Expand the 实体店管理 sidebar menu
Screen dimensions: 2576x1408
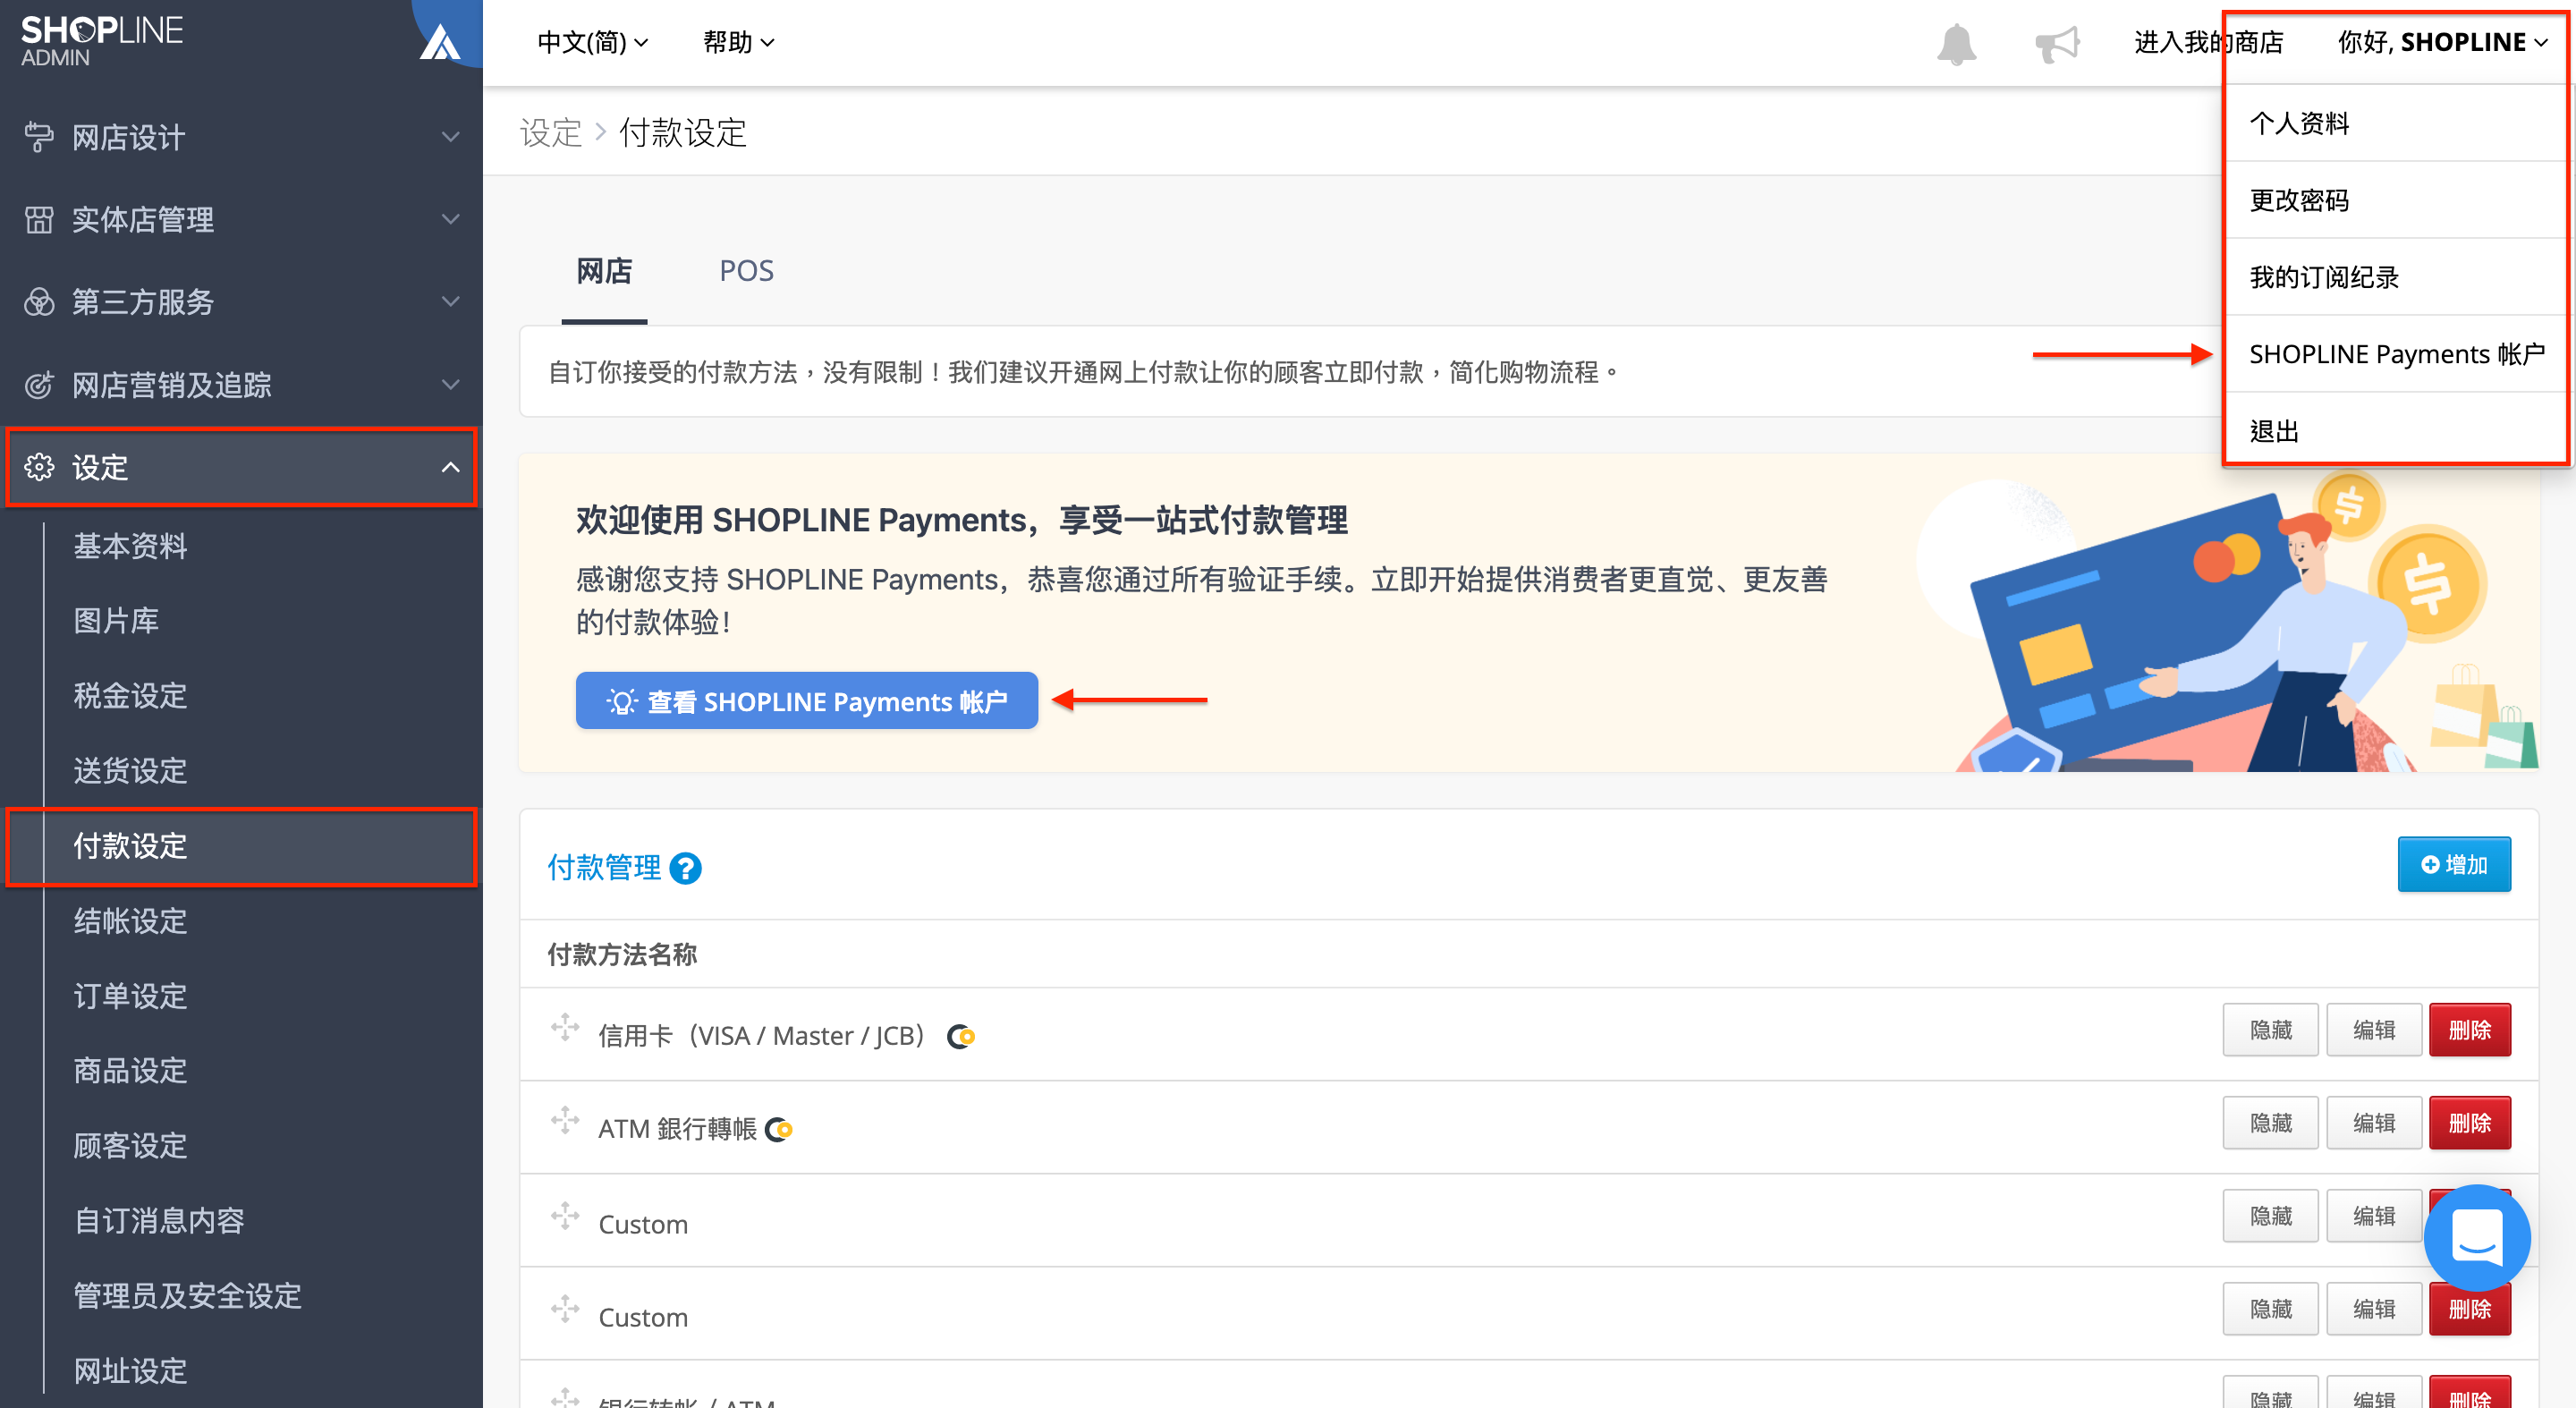(451, 219)
